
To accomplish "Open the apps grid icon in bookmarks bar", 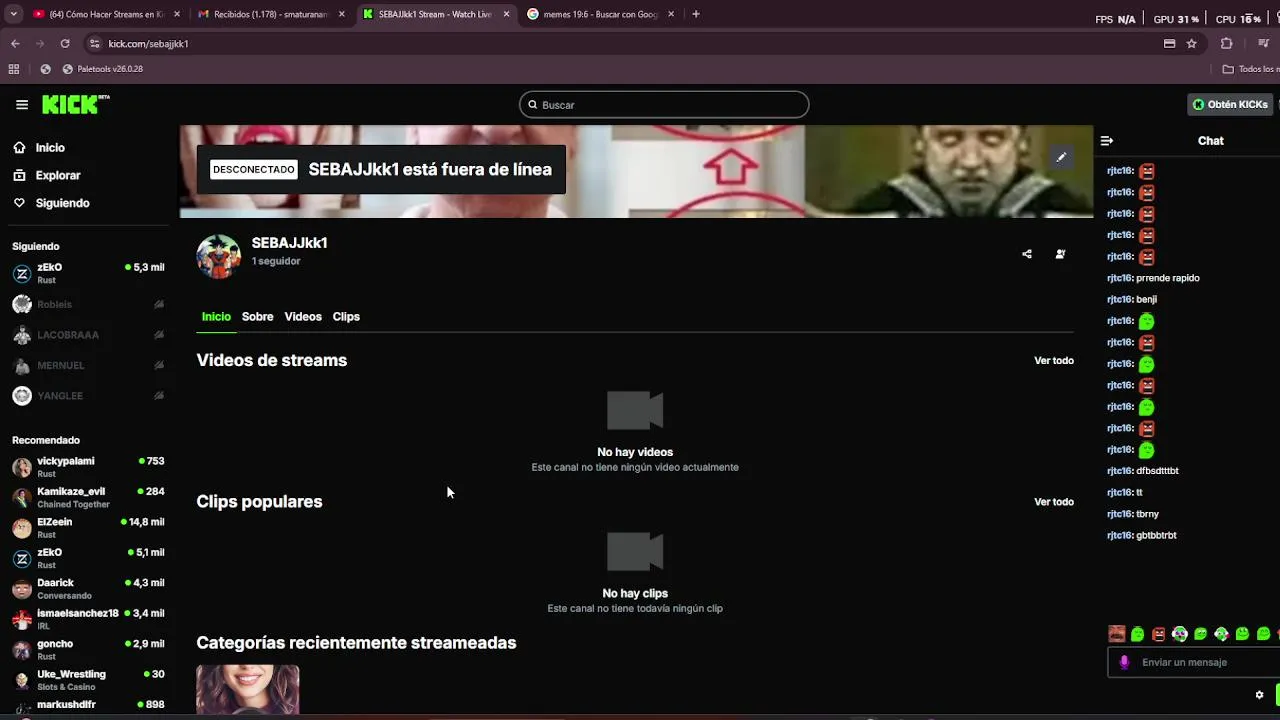I will [14, 69].
